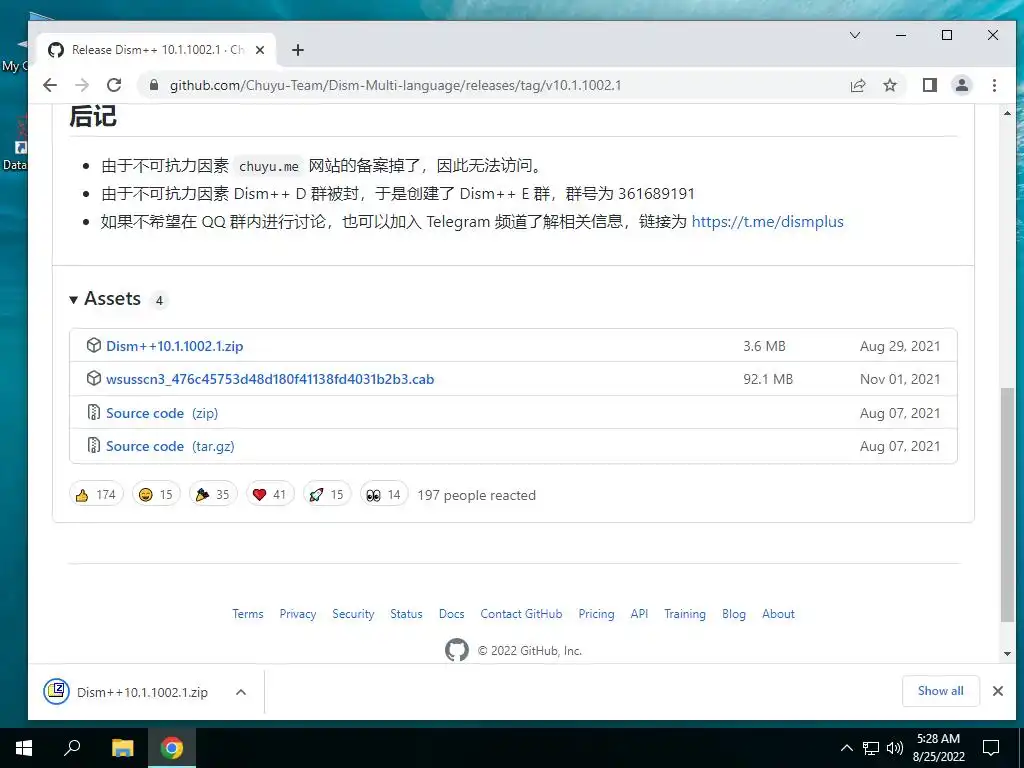The image size is (1024, 768).
Task: Download Source code (tar.gz)
Action: click(x=170, y=446)
